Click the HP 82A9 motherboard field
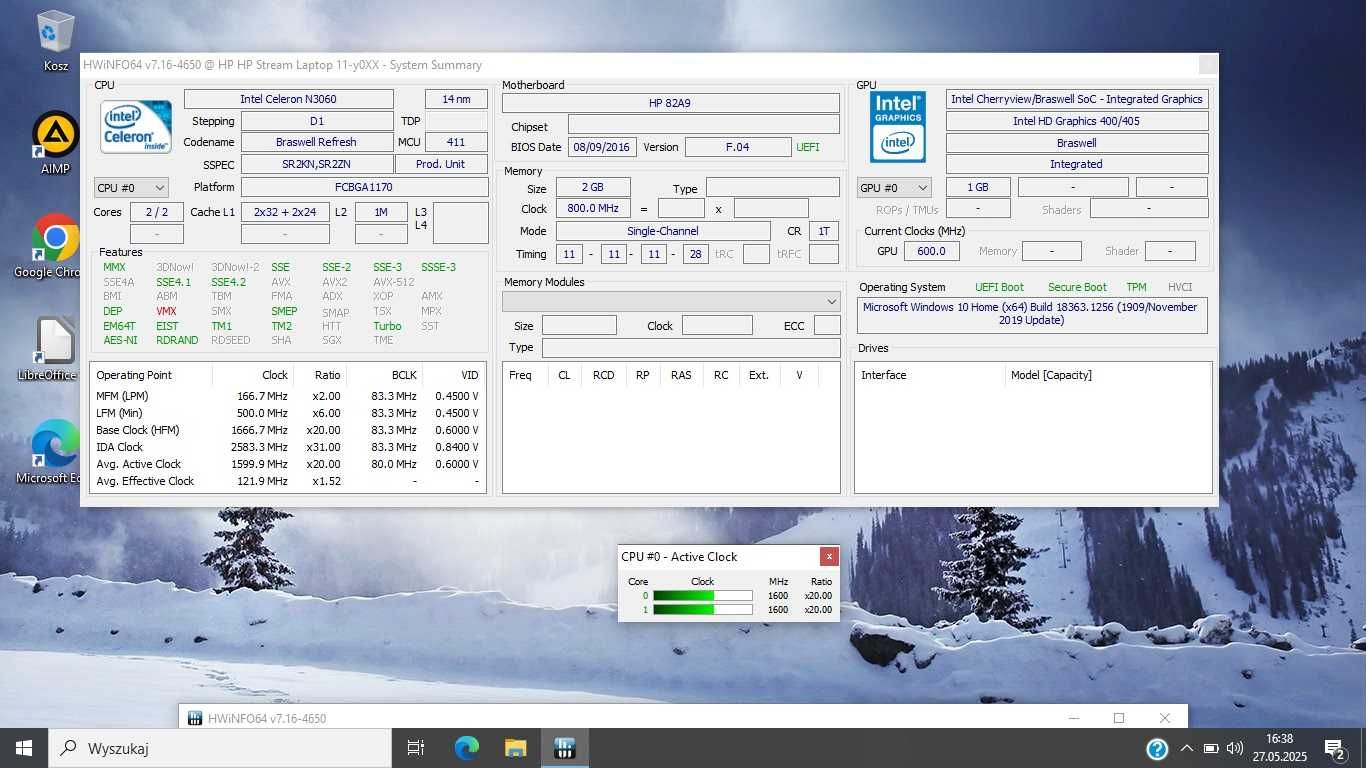Viewport: 1366px width, 768px height. [671, 103]
